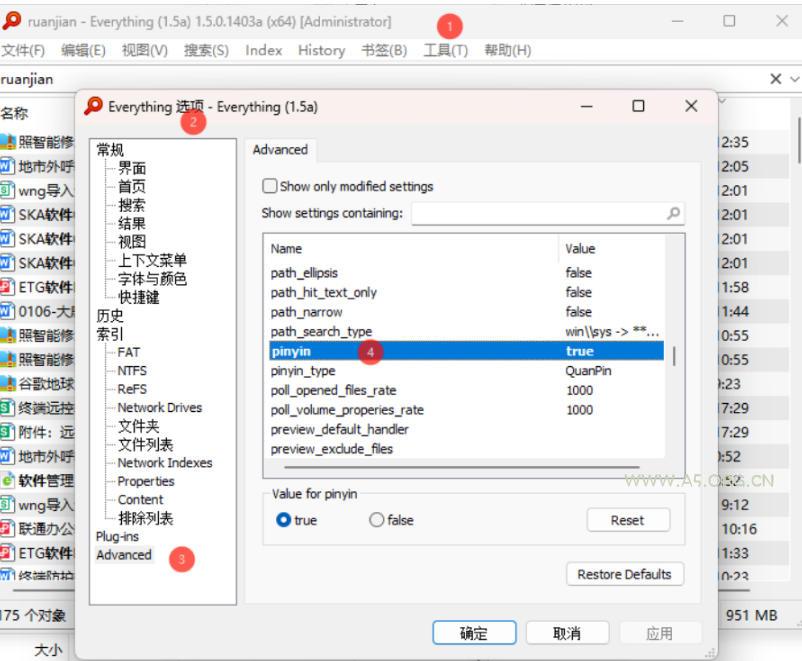
Task: Click the magnifier icon in settings filter
Action: click(x=674, y=213)
